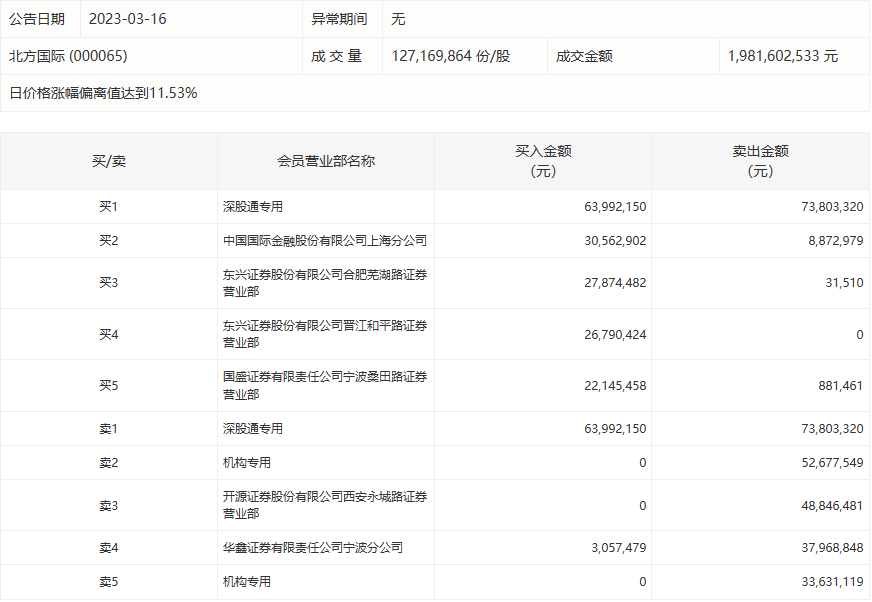Click 开源证券西安永城路证券营业部 name
Viewport: 872px width, 602px height.
(x=325, y=505)
